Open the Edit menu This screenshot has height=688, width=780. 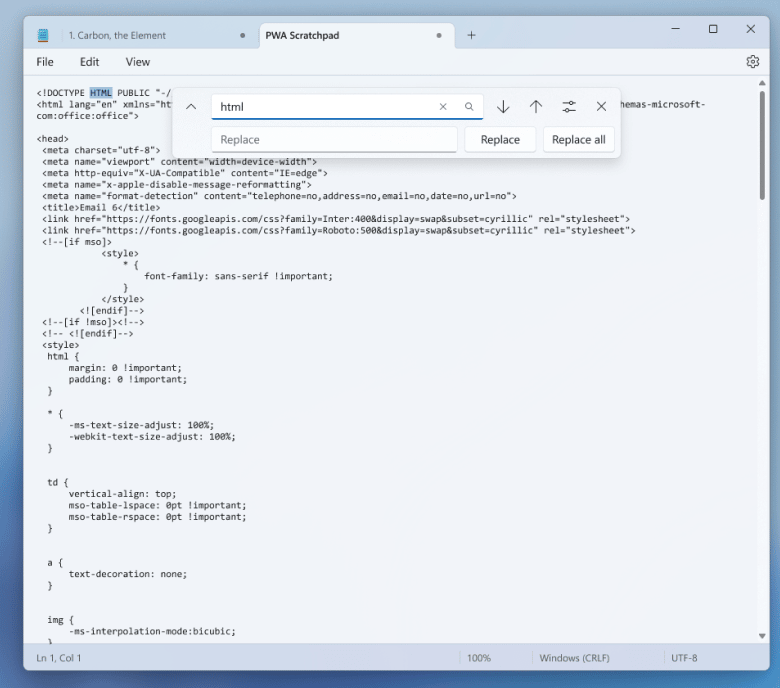click(90, 62)
